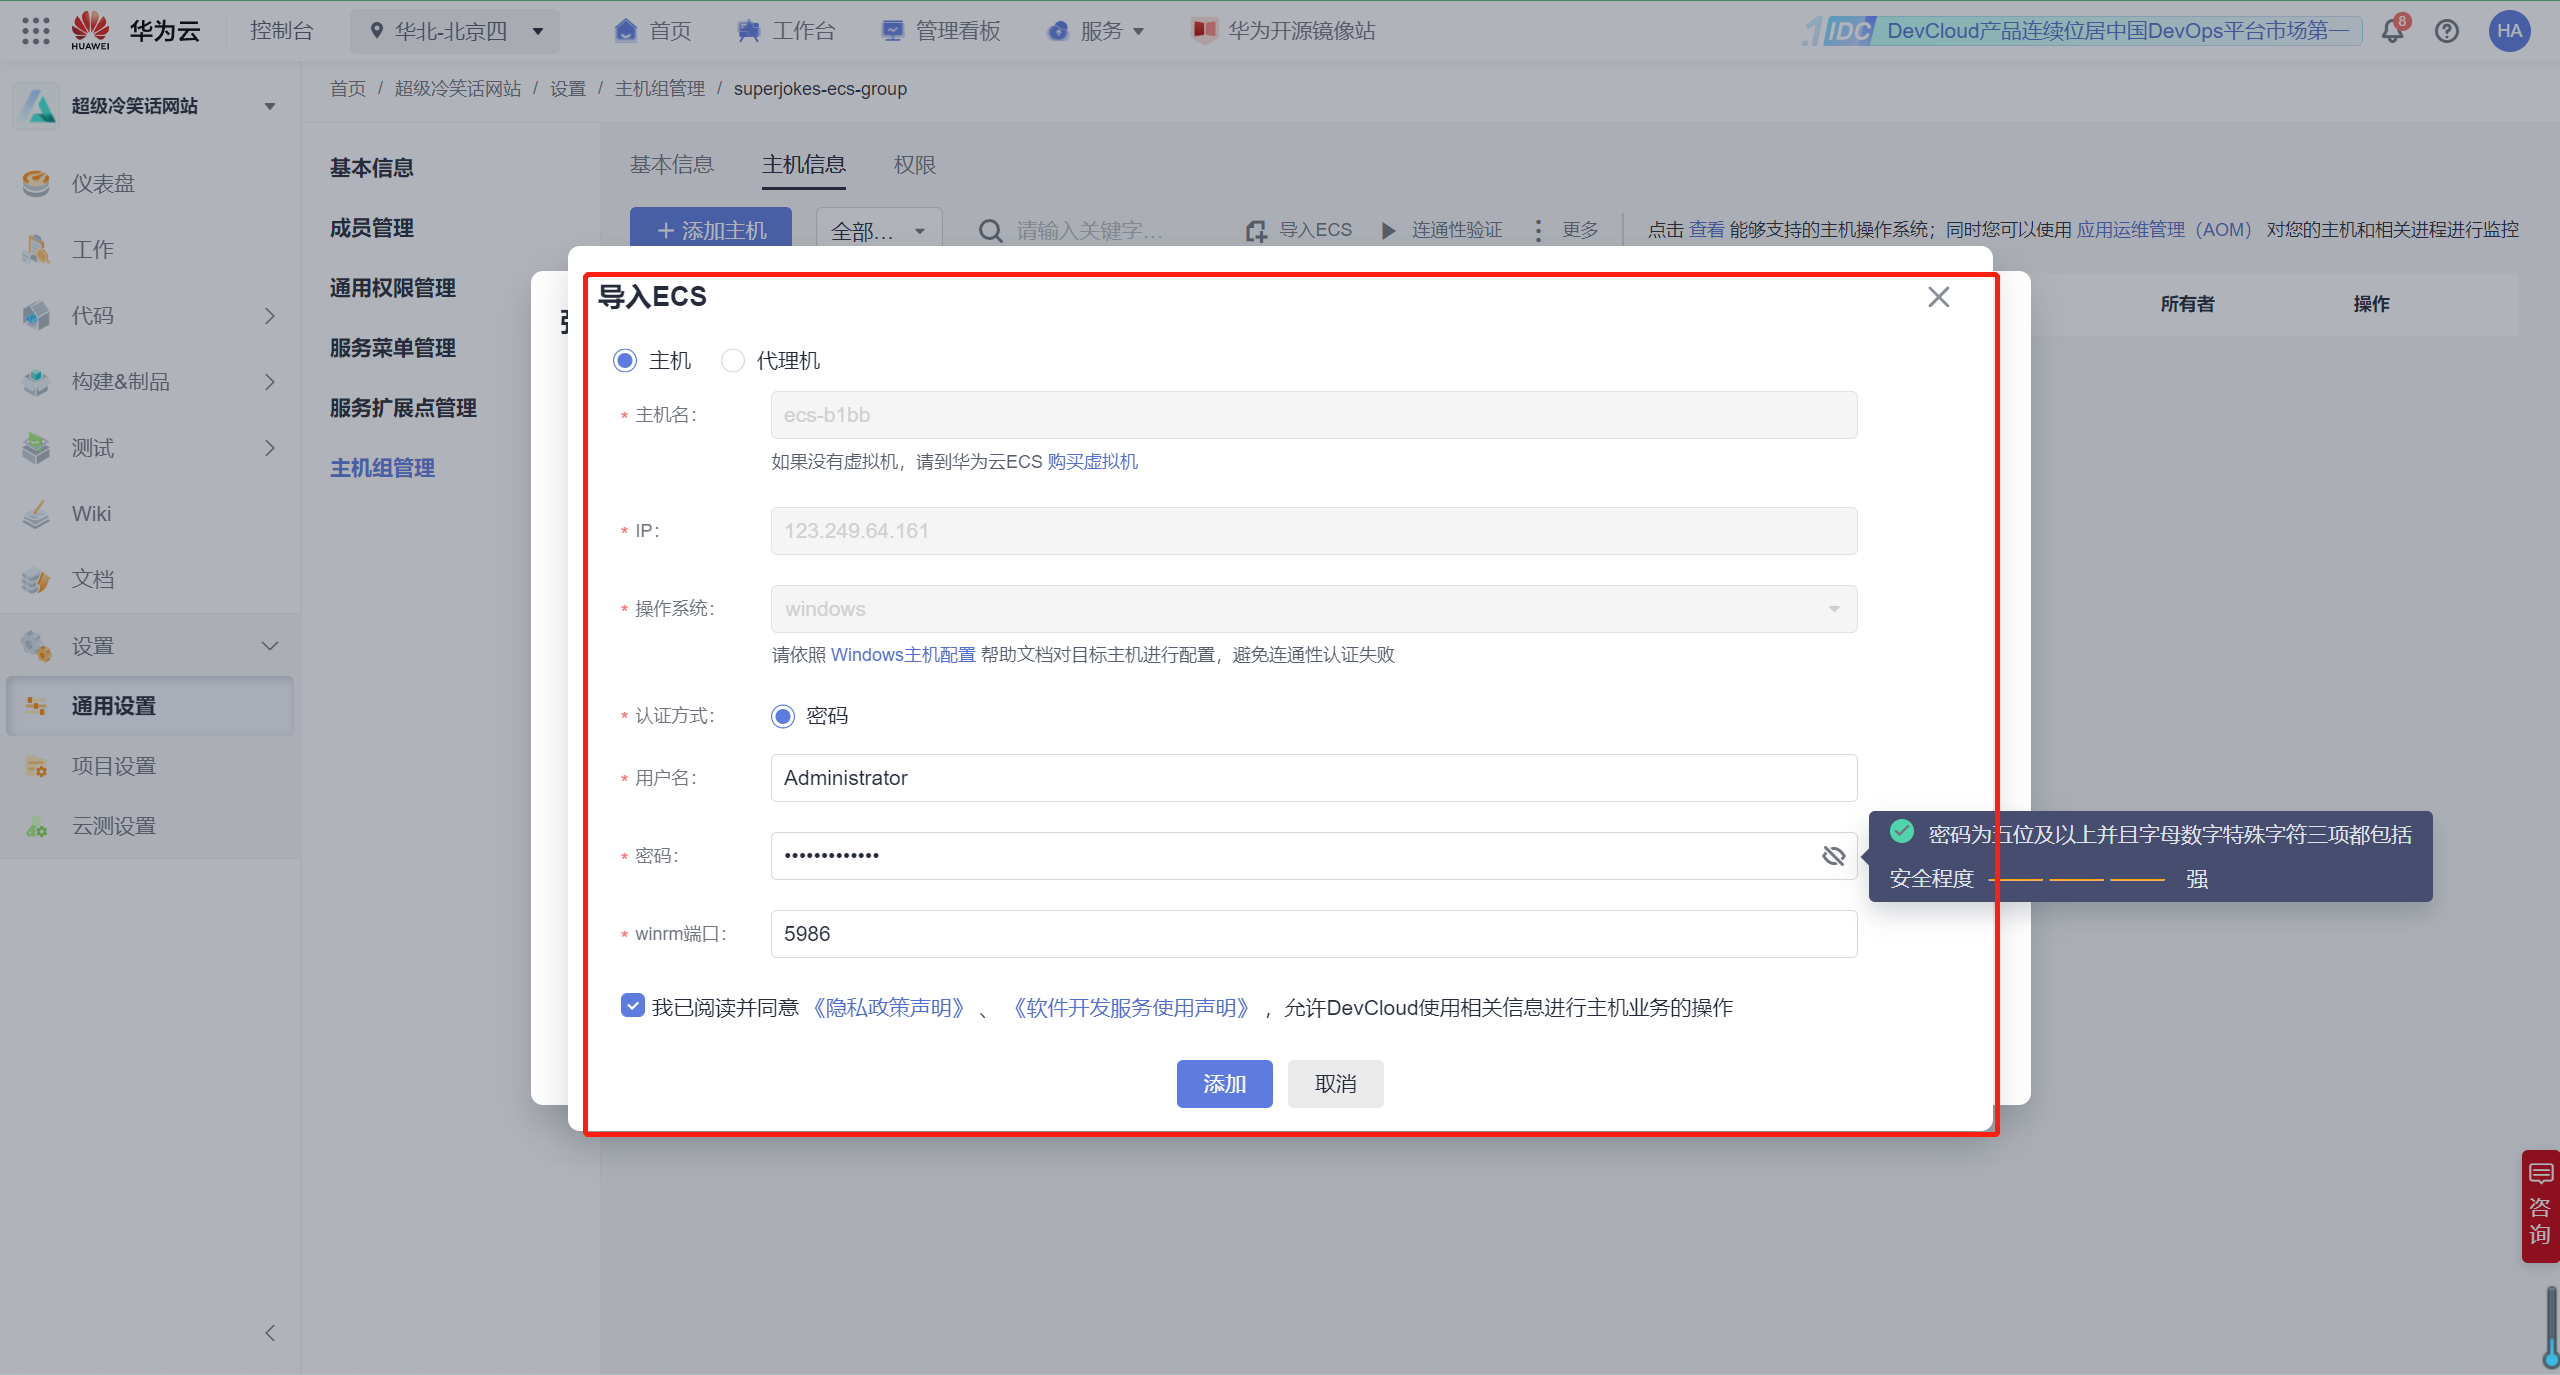Uncheck the privacy agreement checkbox
Screen dimensions: 2560x1375
[632, 1005]
